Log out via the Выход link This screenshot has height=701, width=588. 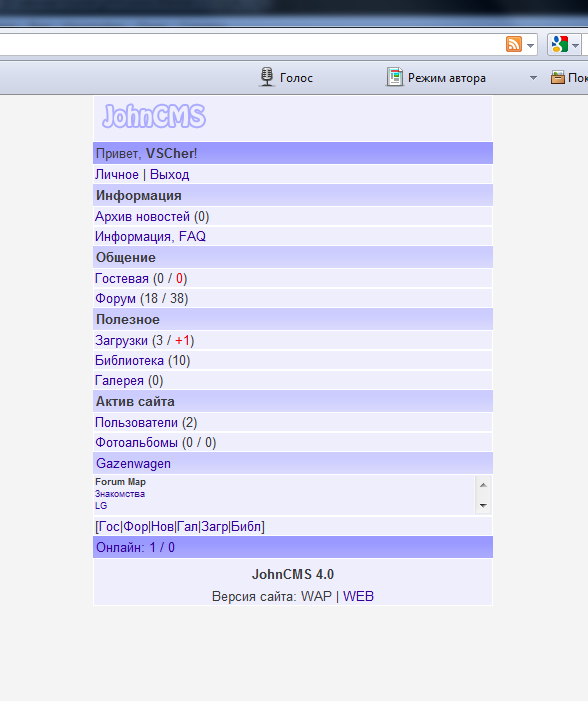click(169, 174)
